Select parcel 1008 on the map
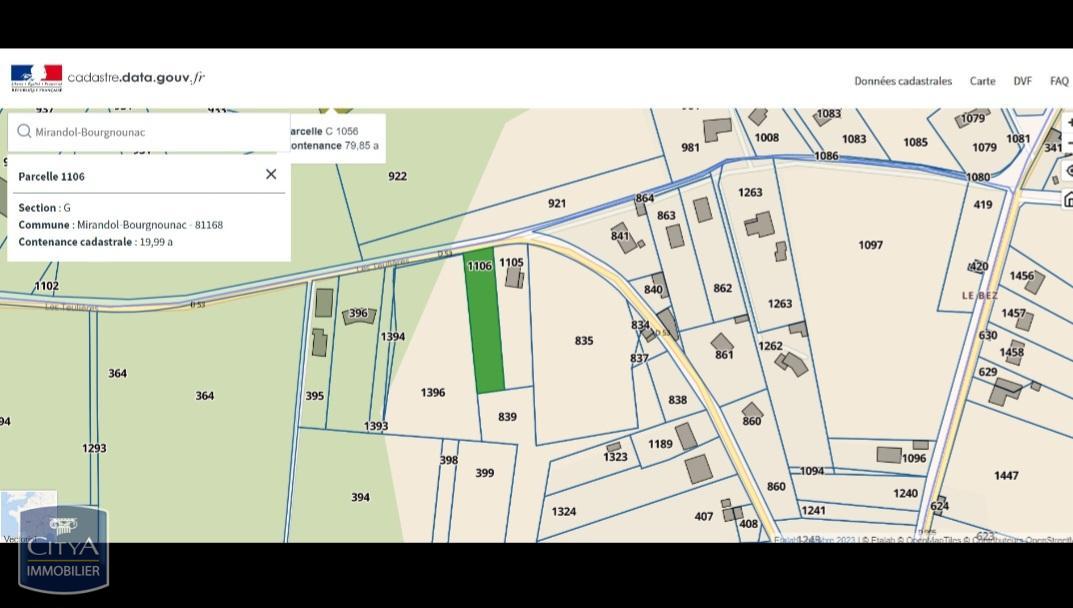This screenshot has width=1073, height=608. point(766,138)
